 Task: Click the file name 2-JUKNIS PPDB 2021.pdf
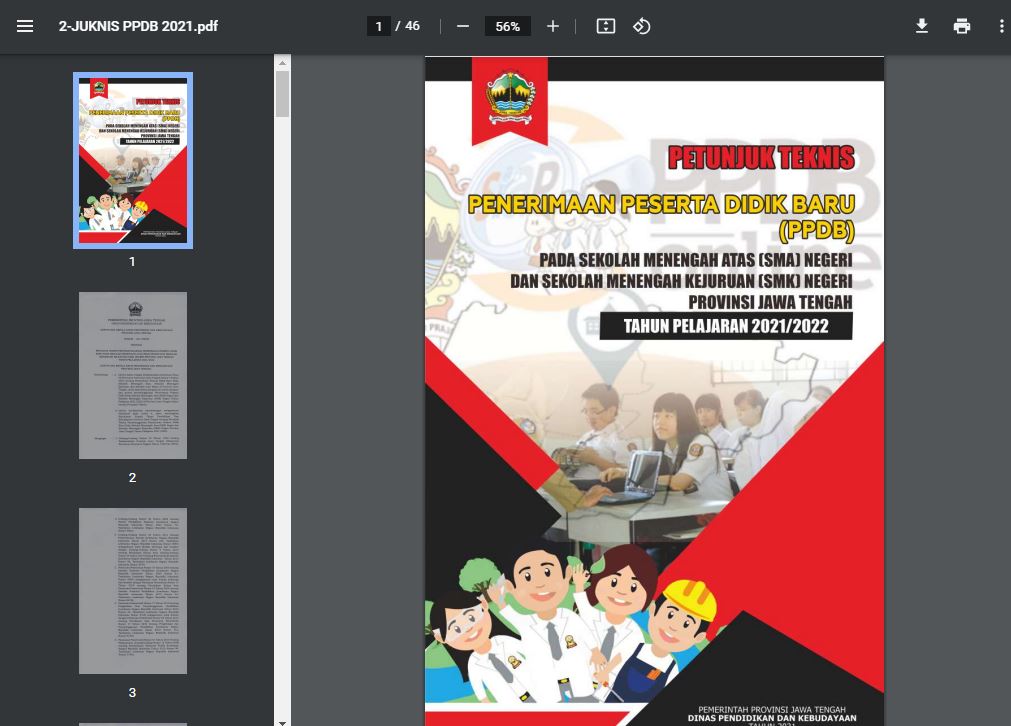pos(138,26)
